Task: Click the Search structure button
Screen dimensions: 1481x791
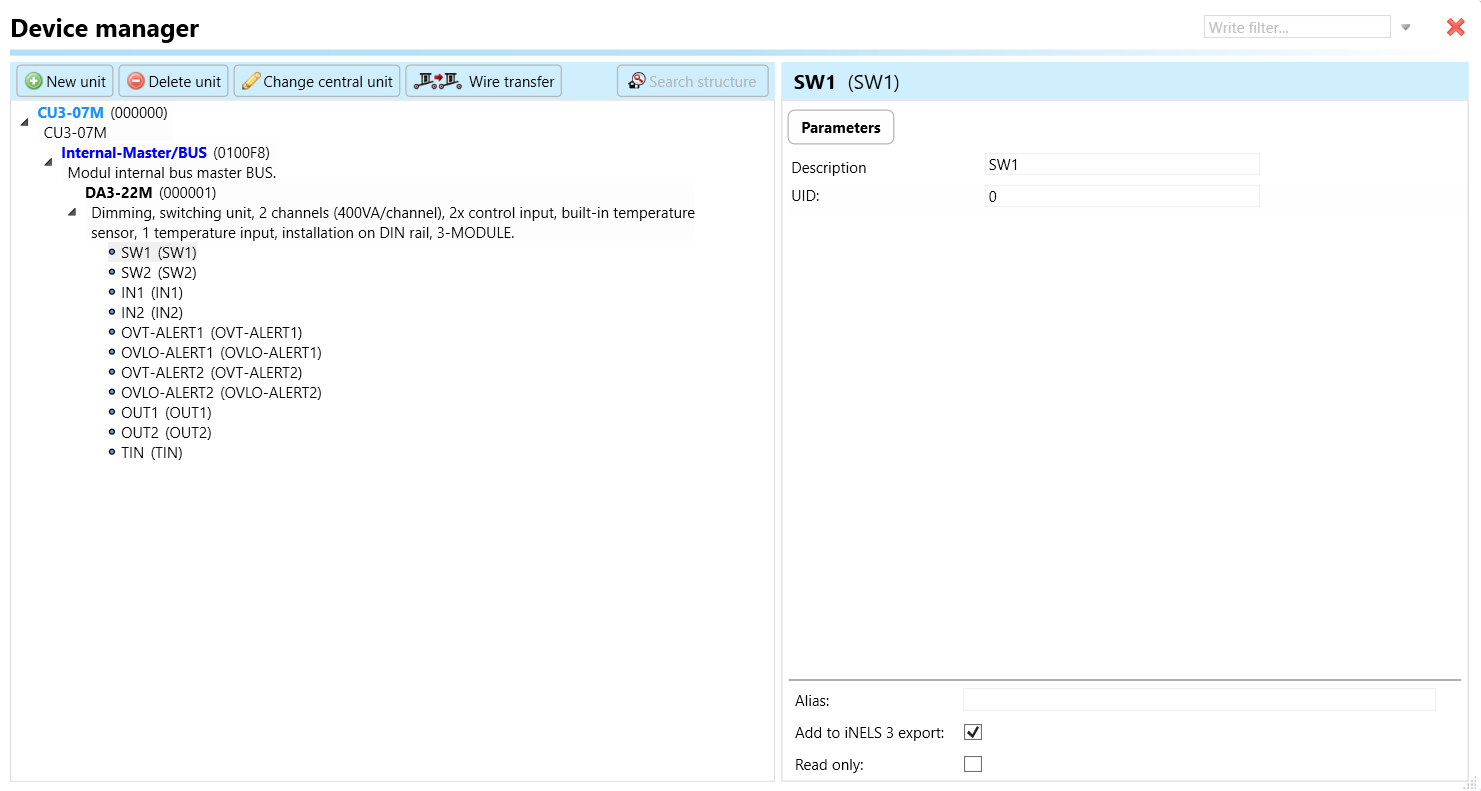Action: click(692, 81)
